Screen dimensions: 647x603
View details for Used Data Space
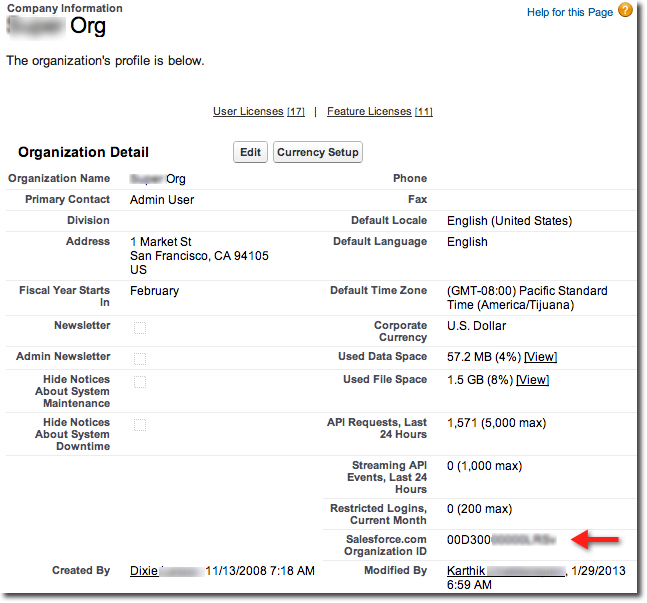541,357
